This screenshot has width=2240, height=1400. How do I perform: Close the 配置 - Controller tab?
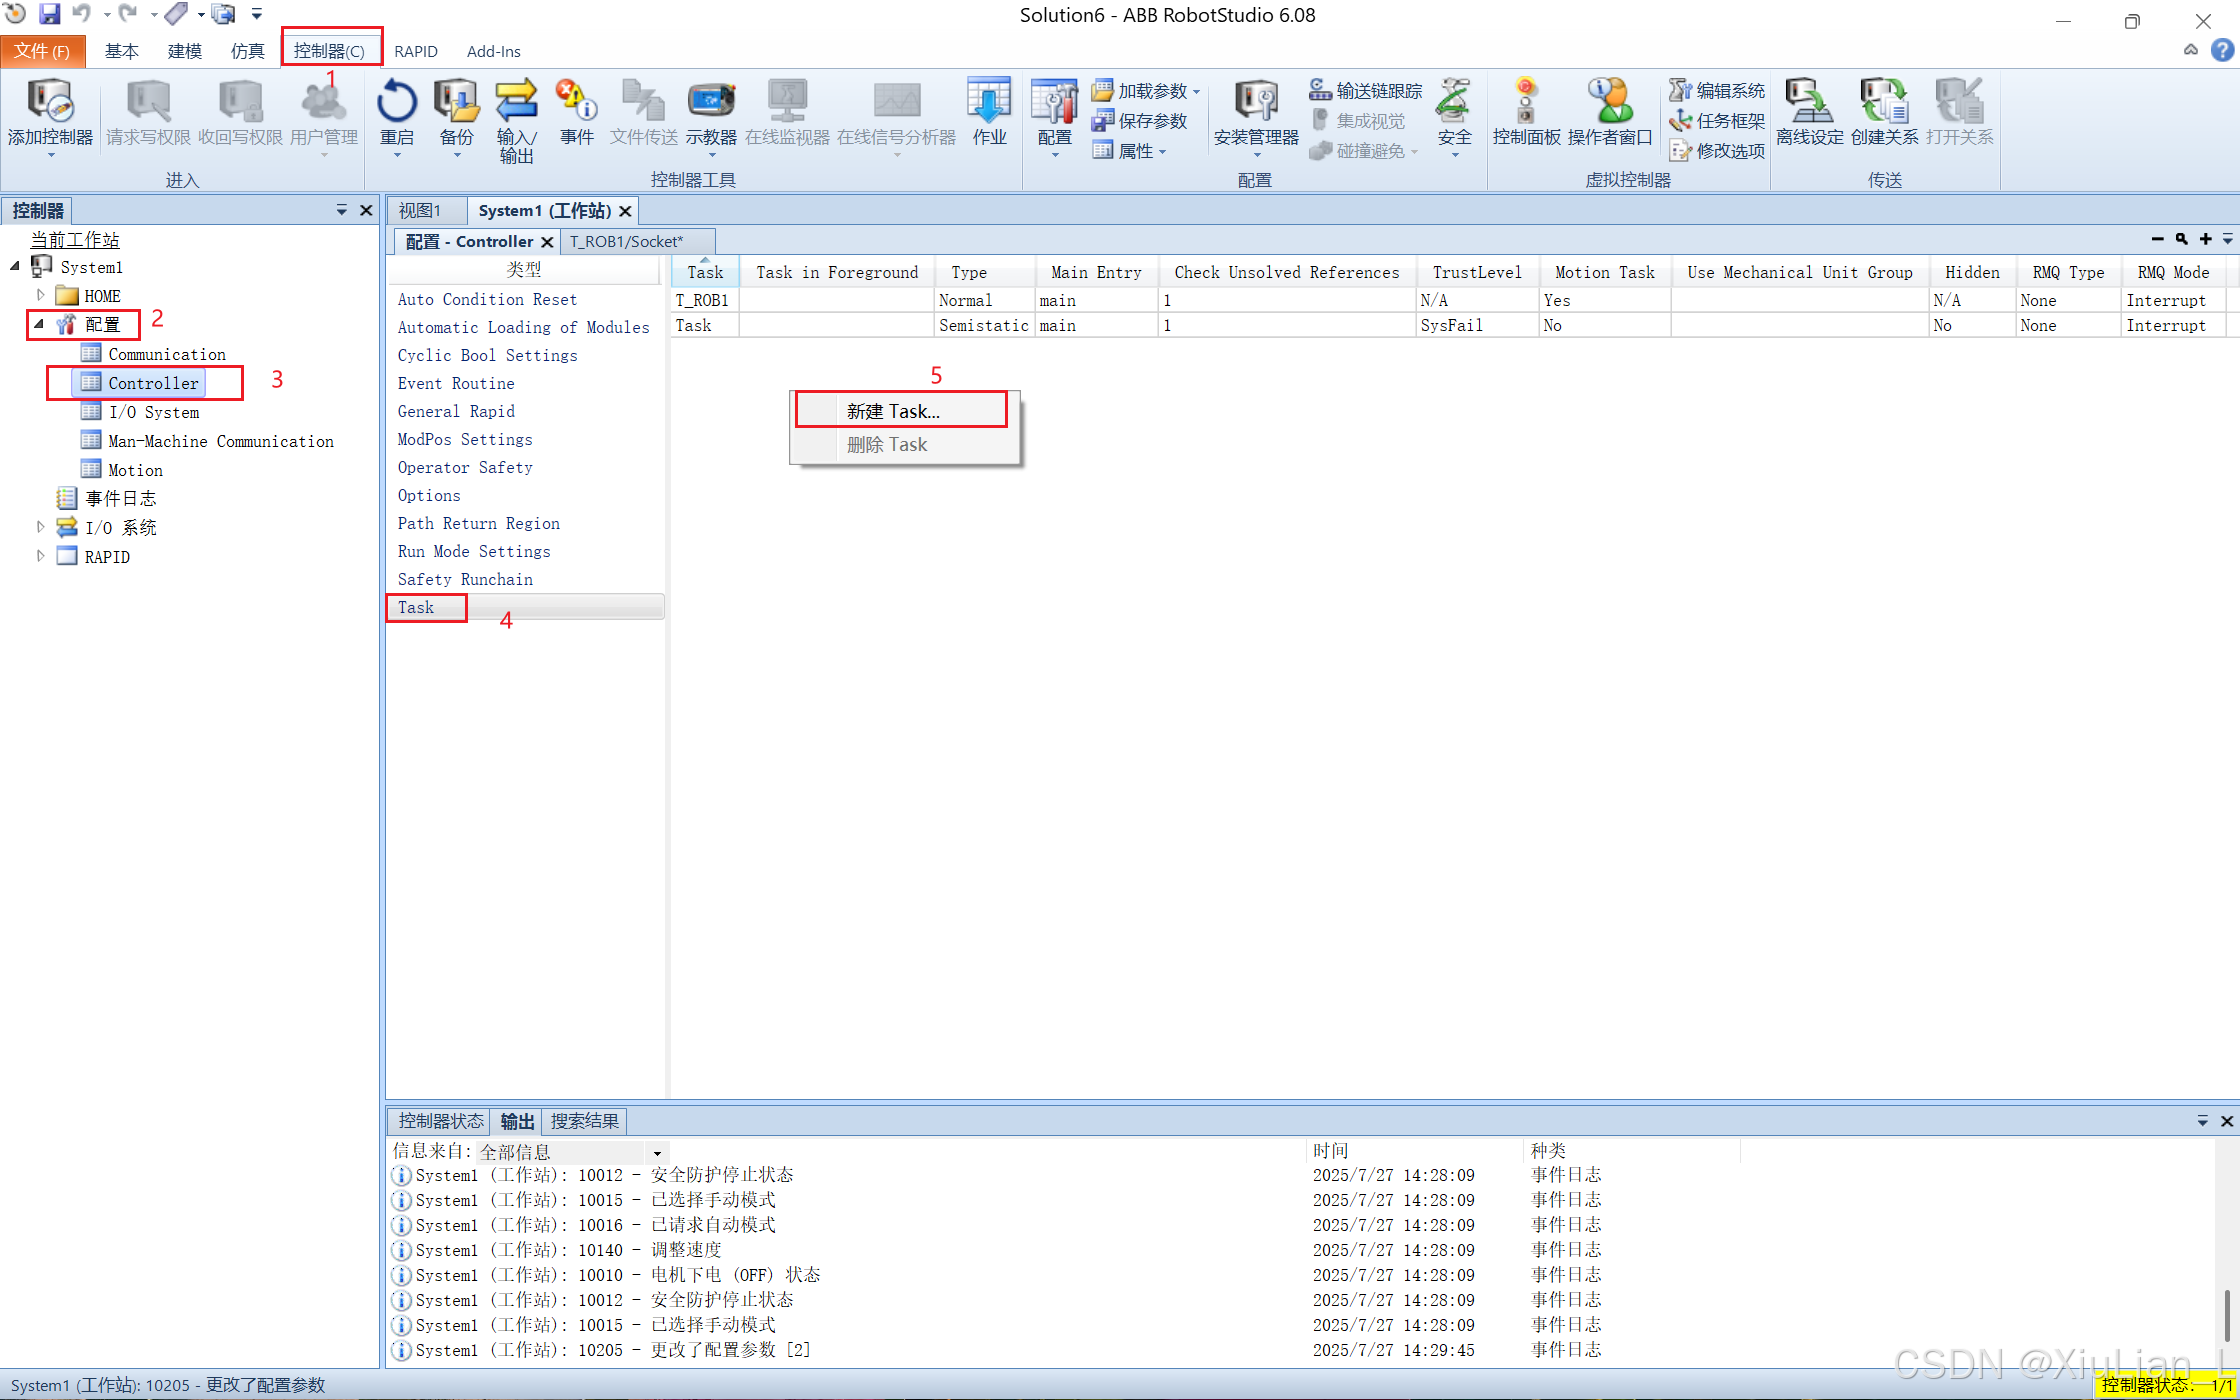point(547,242)
